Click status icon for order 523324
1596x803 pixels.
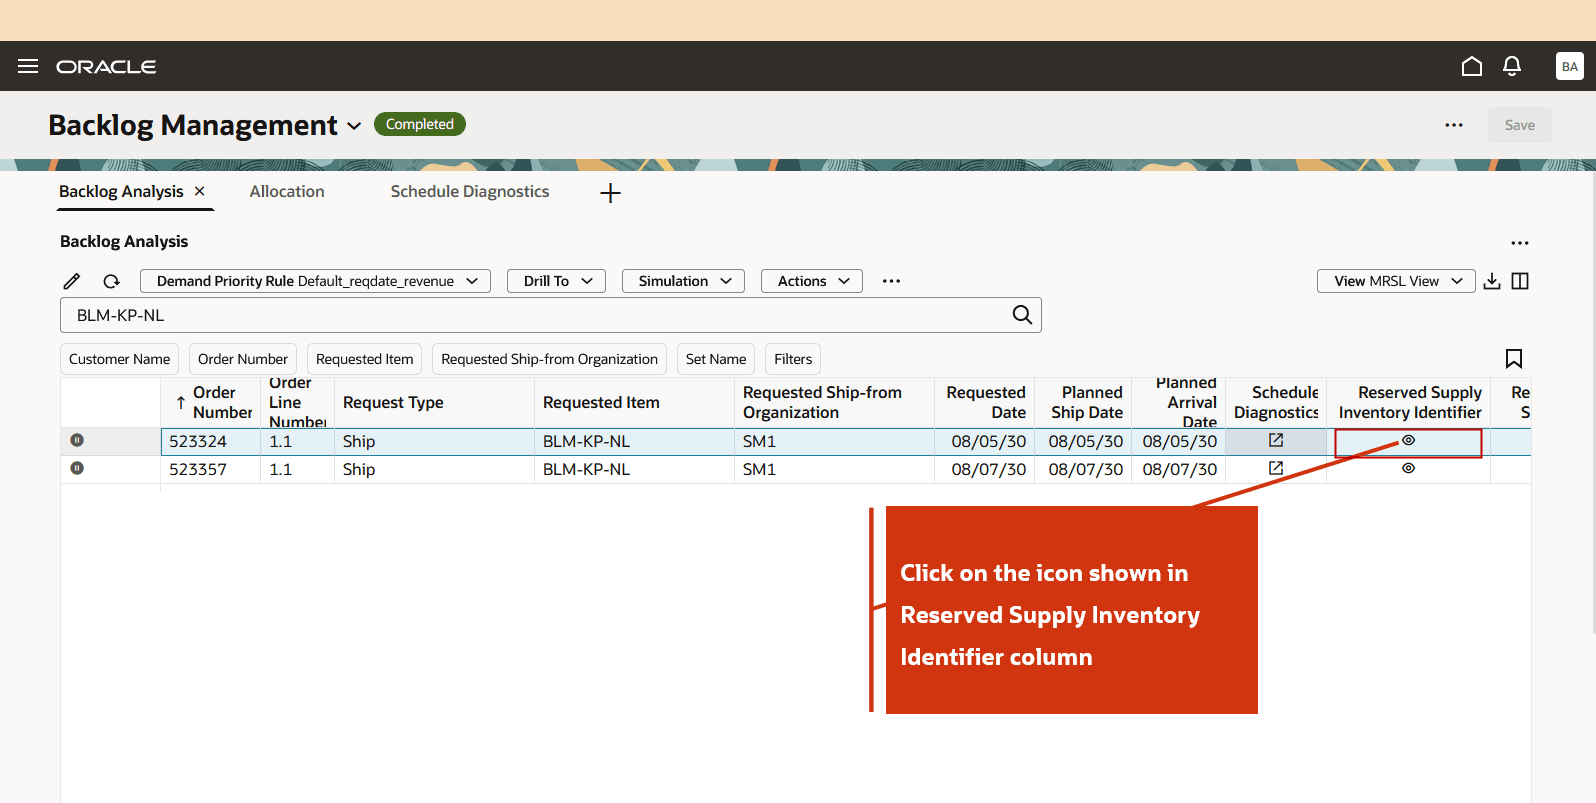(x=77, y=440)
